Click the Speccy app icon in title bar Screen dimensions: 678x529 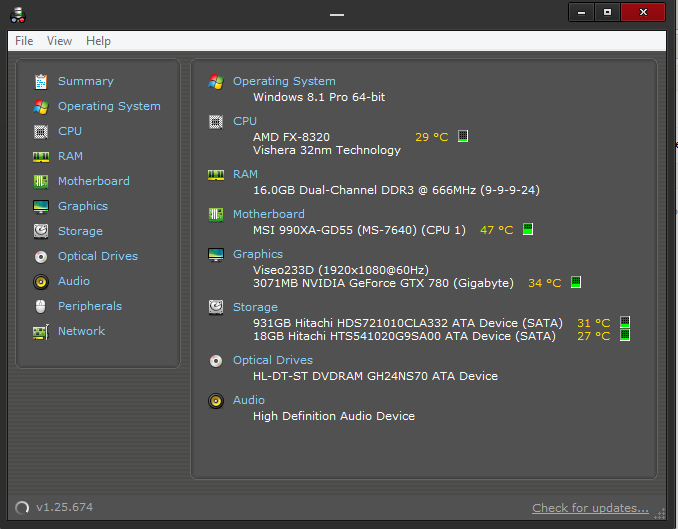click(18, 15)
